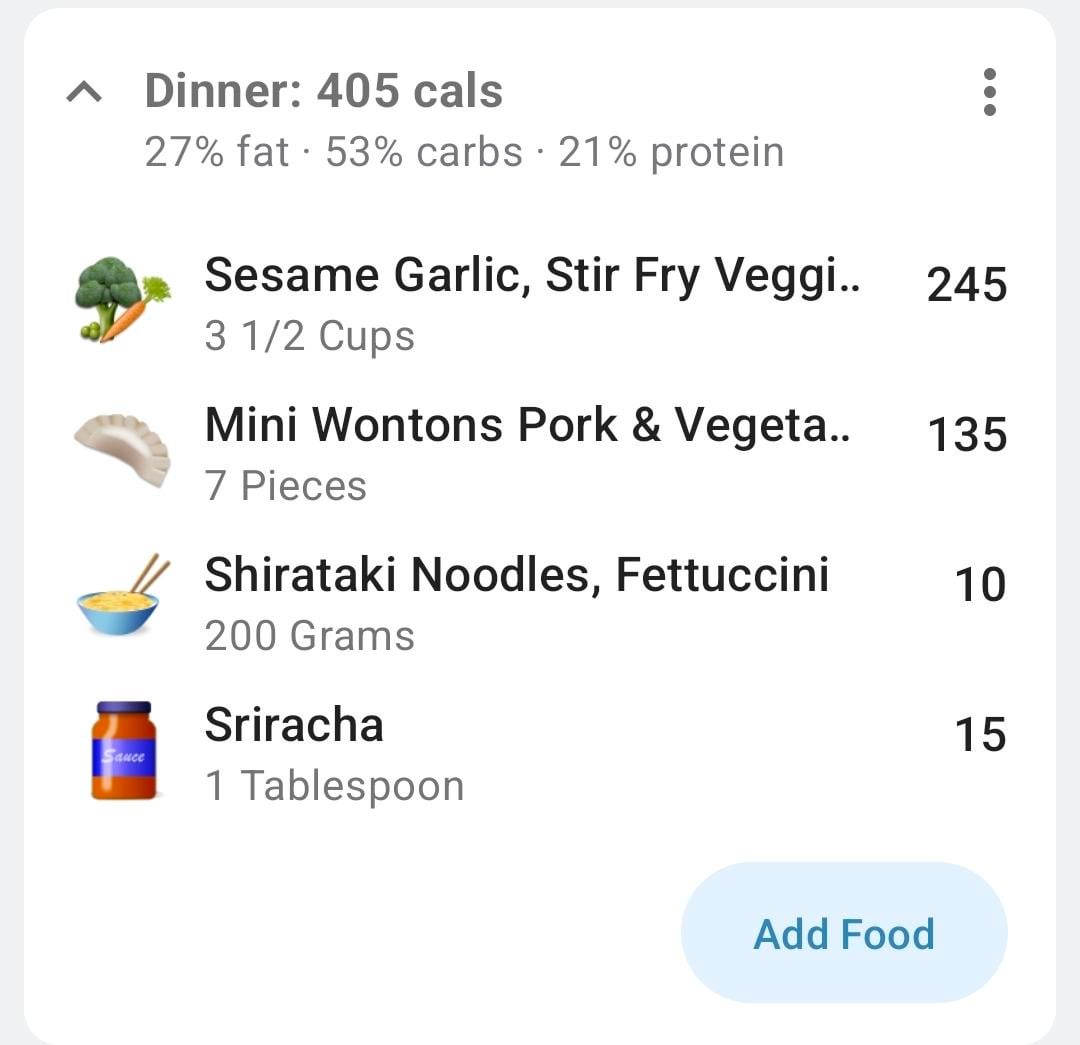Image resolution: width=1080 pixels, height=1045 pixels.
Task: Select the Sriracha food entry
Action: [294, 725]
